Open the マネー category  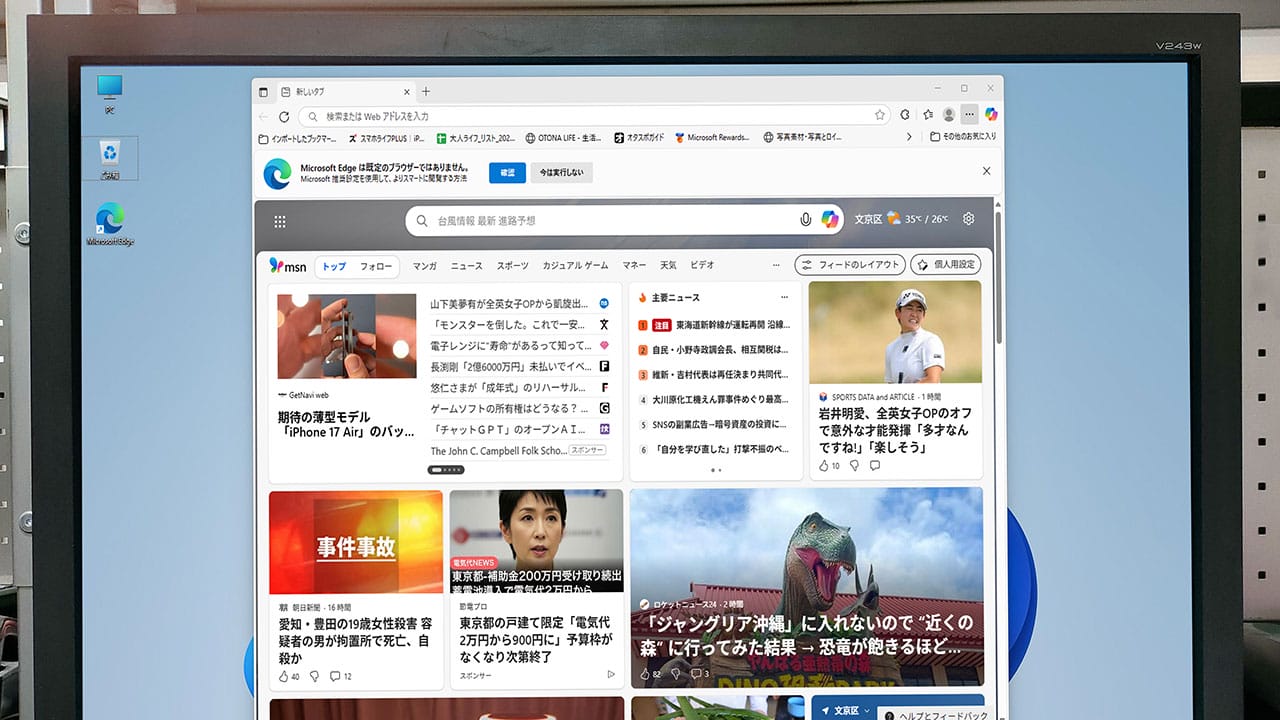coord(634,266)
